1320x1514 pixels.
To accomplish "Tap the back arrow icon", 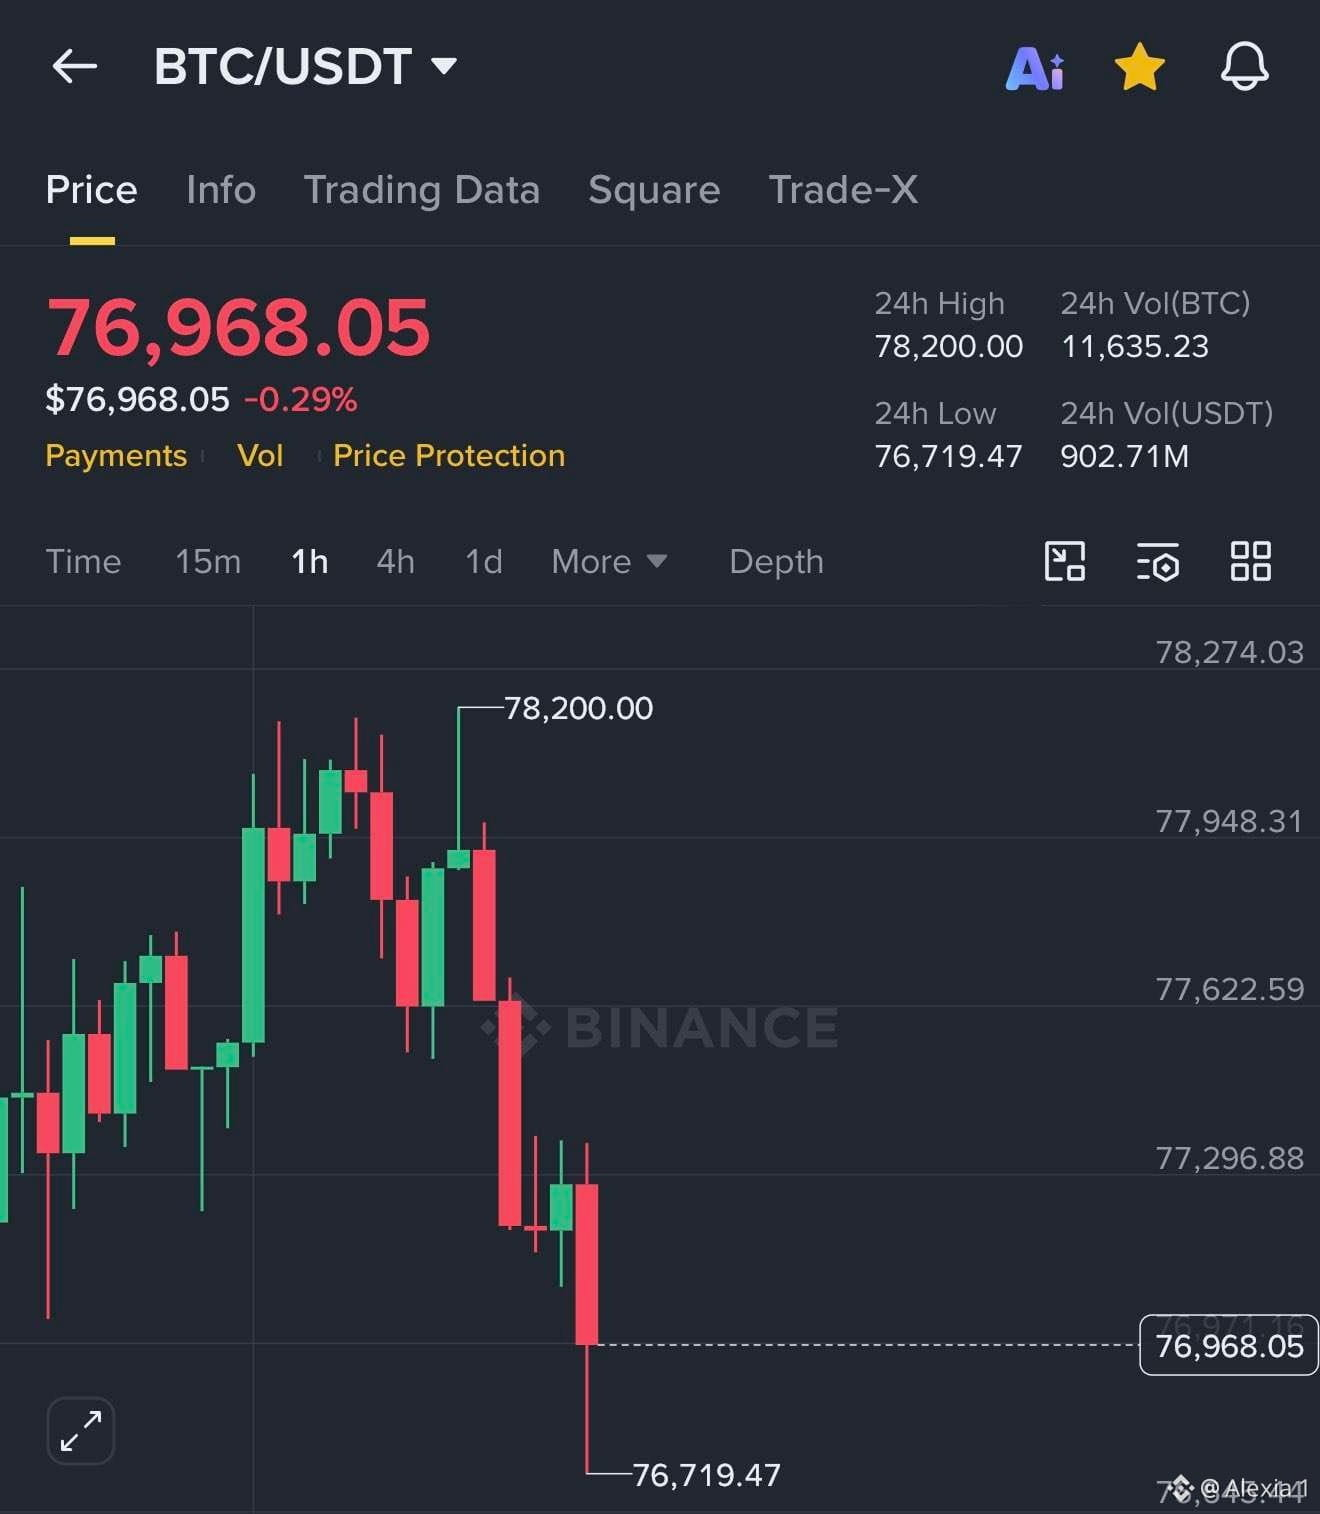I will coord(75,67).
